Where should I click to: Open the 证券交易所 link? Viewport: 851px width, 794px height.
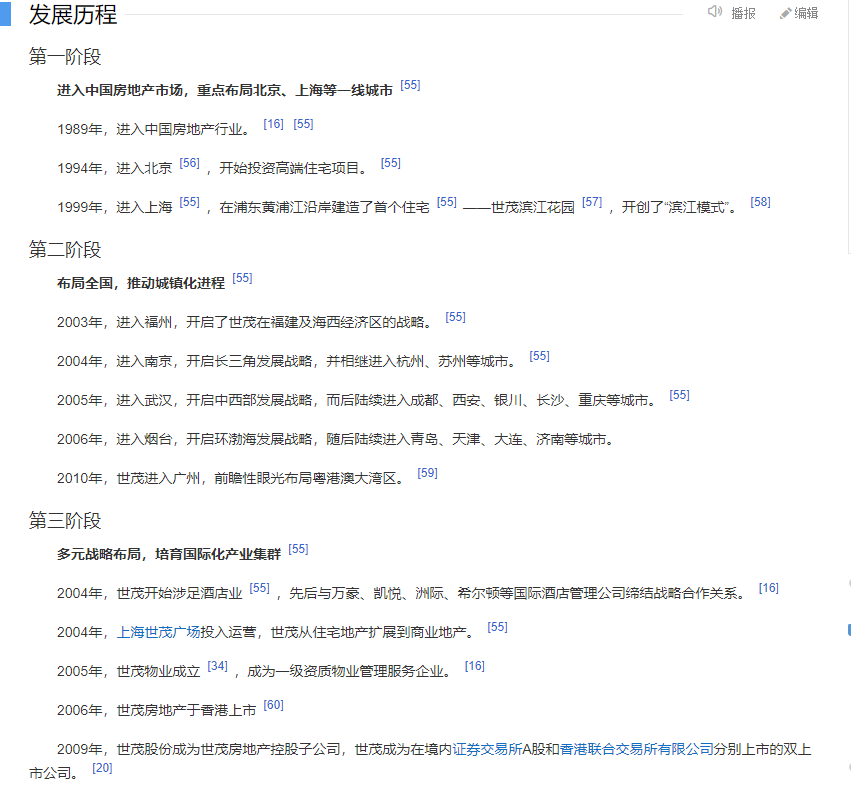click(x=487, y=749)
